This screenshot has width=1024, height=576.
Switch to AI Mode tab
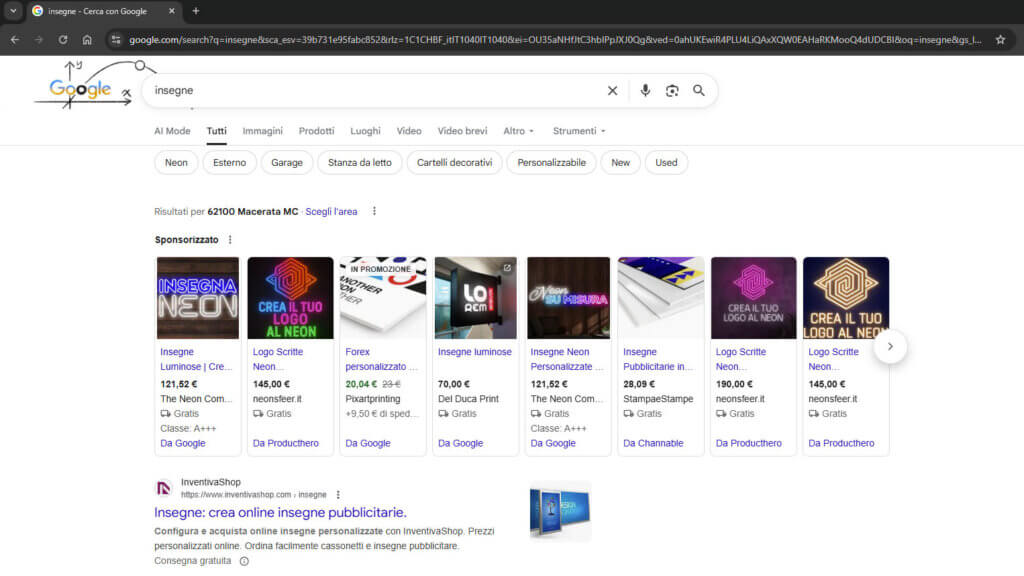172,131
